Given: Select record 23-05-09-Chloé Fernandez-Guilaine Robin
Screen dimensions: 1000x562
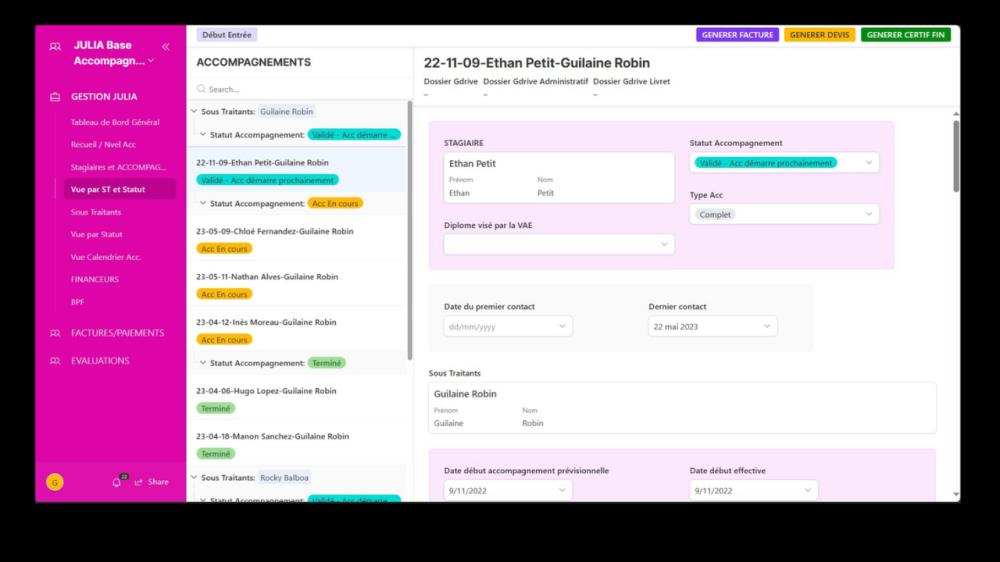Looking at the screenshot, I should point(297,239).
